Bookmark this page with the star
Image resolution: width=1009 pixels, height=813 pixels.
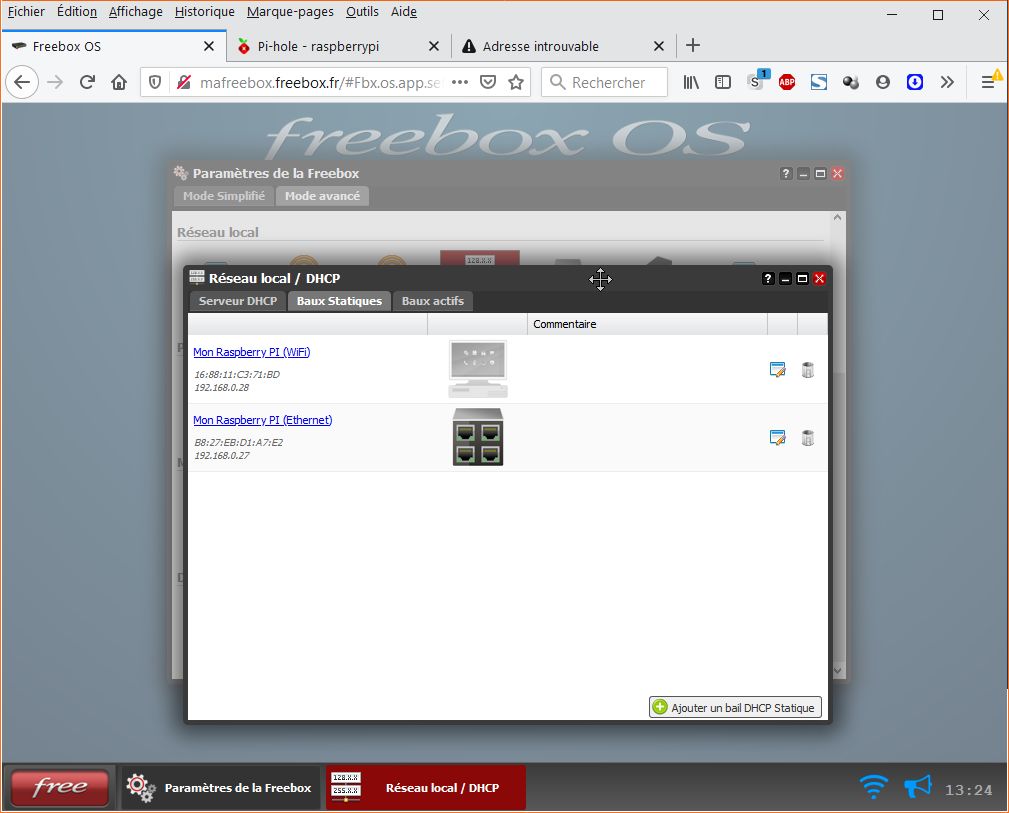coord(515,82)
